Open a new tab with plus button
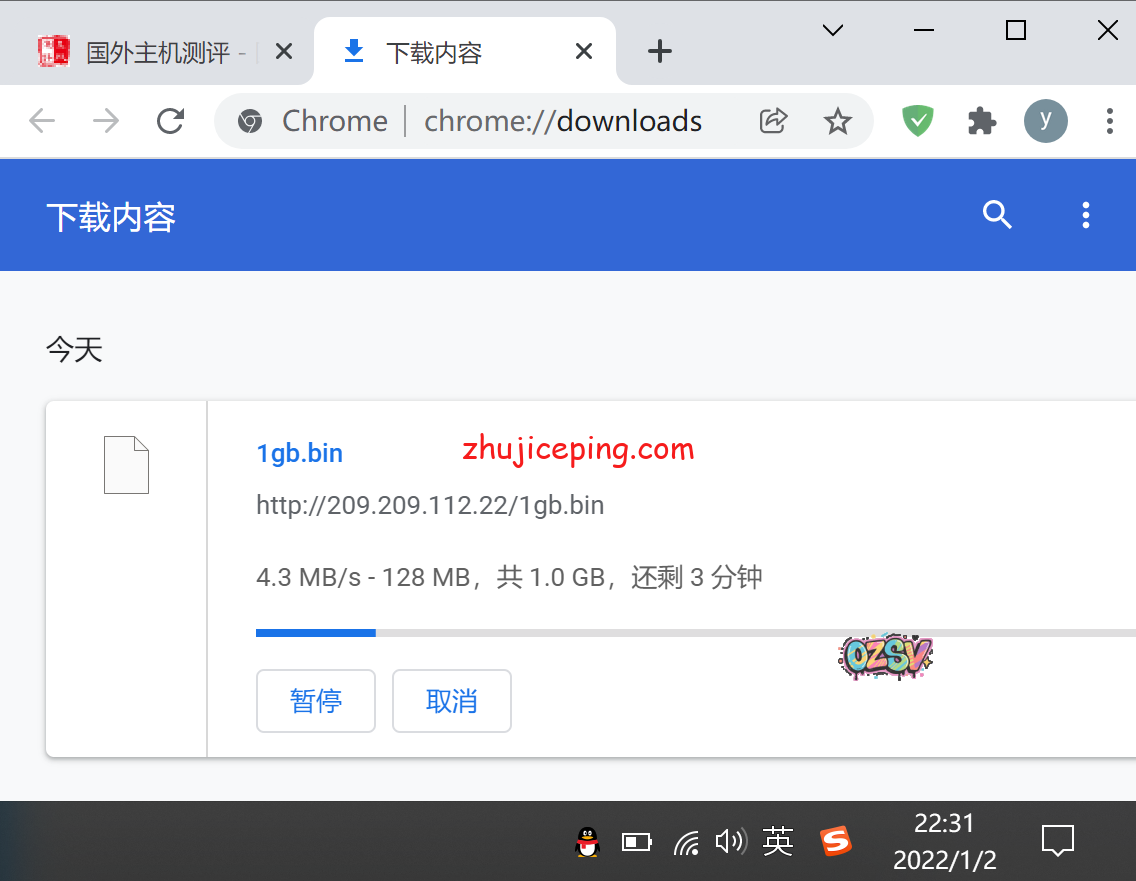 pyautogui.click(x=659, y=52)
